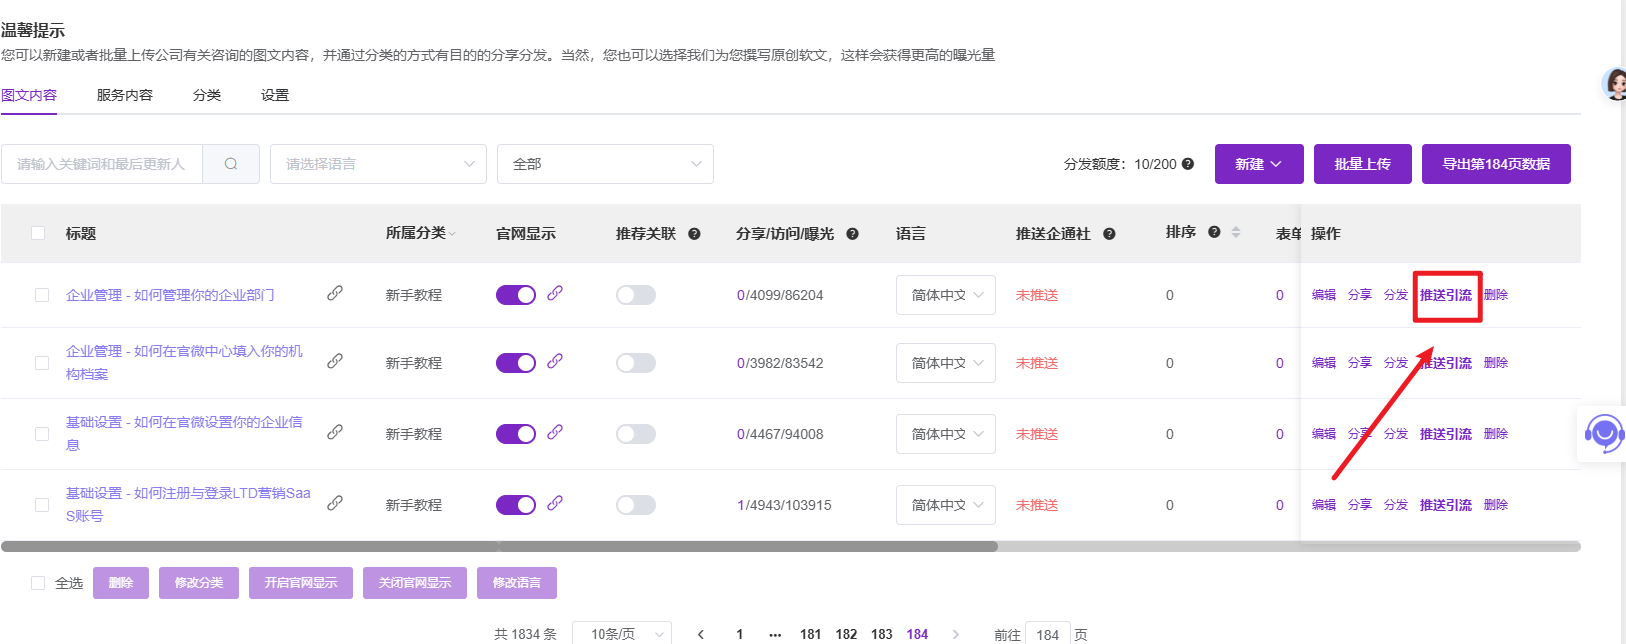Click the help icon beside 分发额度
Screen dimensions: 1626x644
tap(1188, 164)
